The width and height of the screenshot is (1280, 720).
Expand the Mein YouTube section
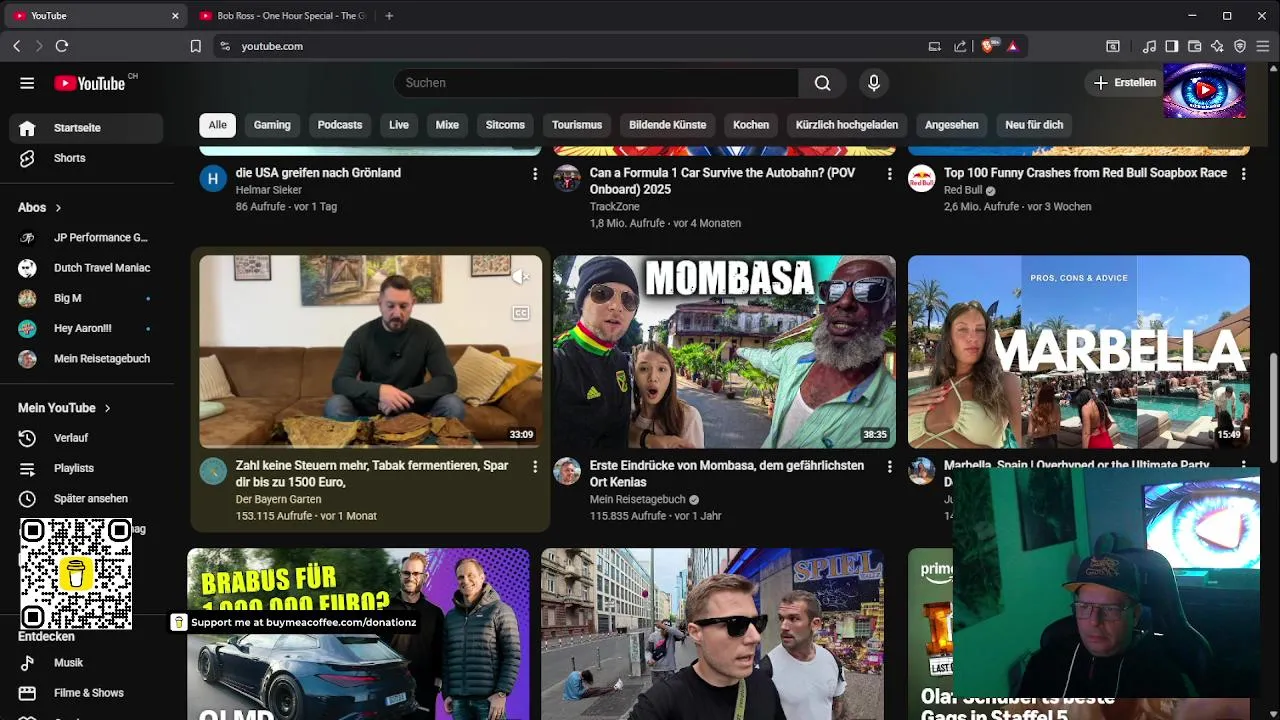(65, 408)
